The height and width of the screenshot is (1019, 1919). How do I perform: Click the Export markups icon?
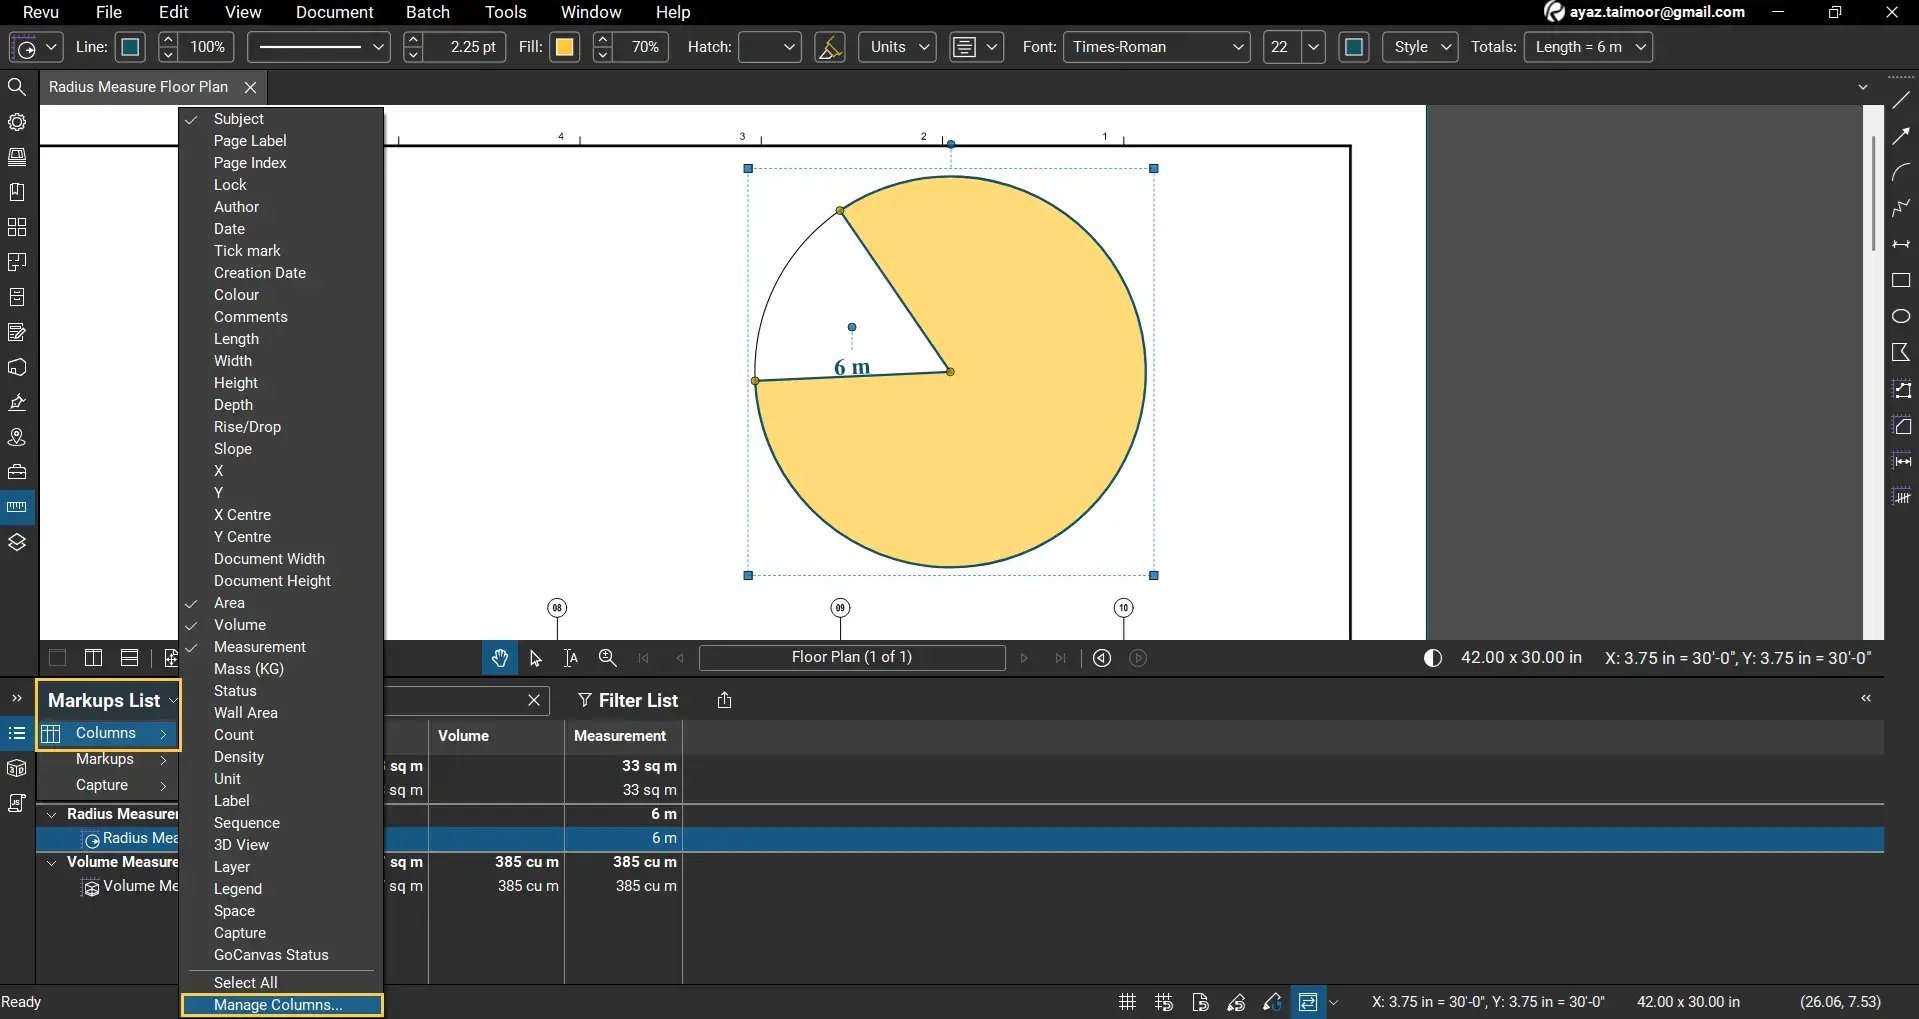724,700
